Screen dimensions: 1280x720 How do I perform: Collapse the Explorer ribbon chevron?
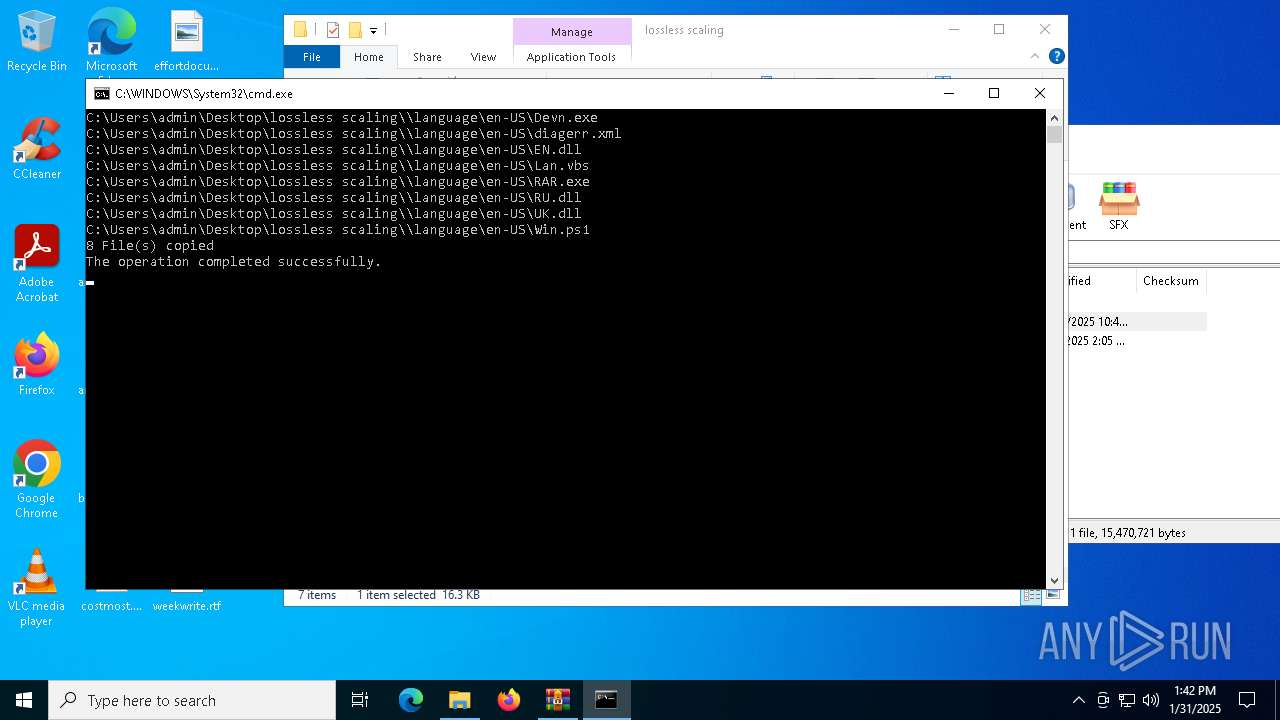pyautogui.click(x=1034, y=57)
